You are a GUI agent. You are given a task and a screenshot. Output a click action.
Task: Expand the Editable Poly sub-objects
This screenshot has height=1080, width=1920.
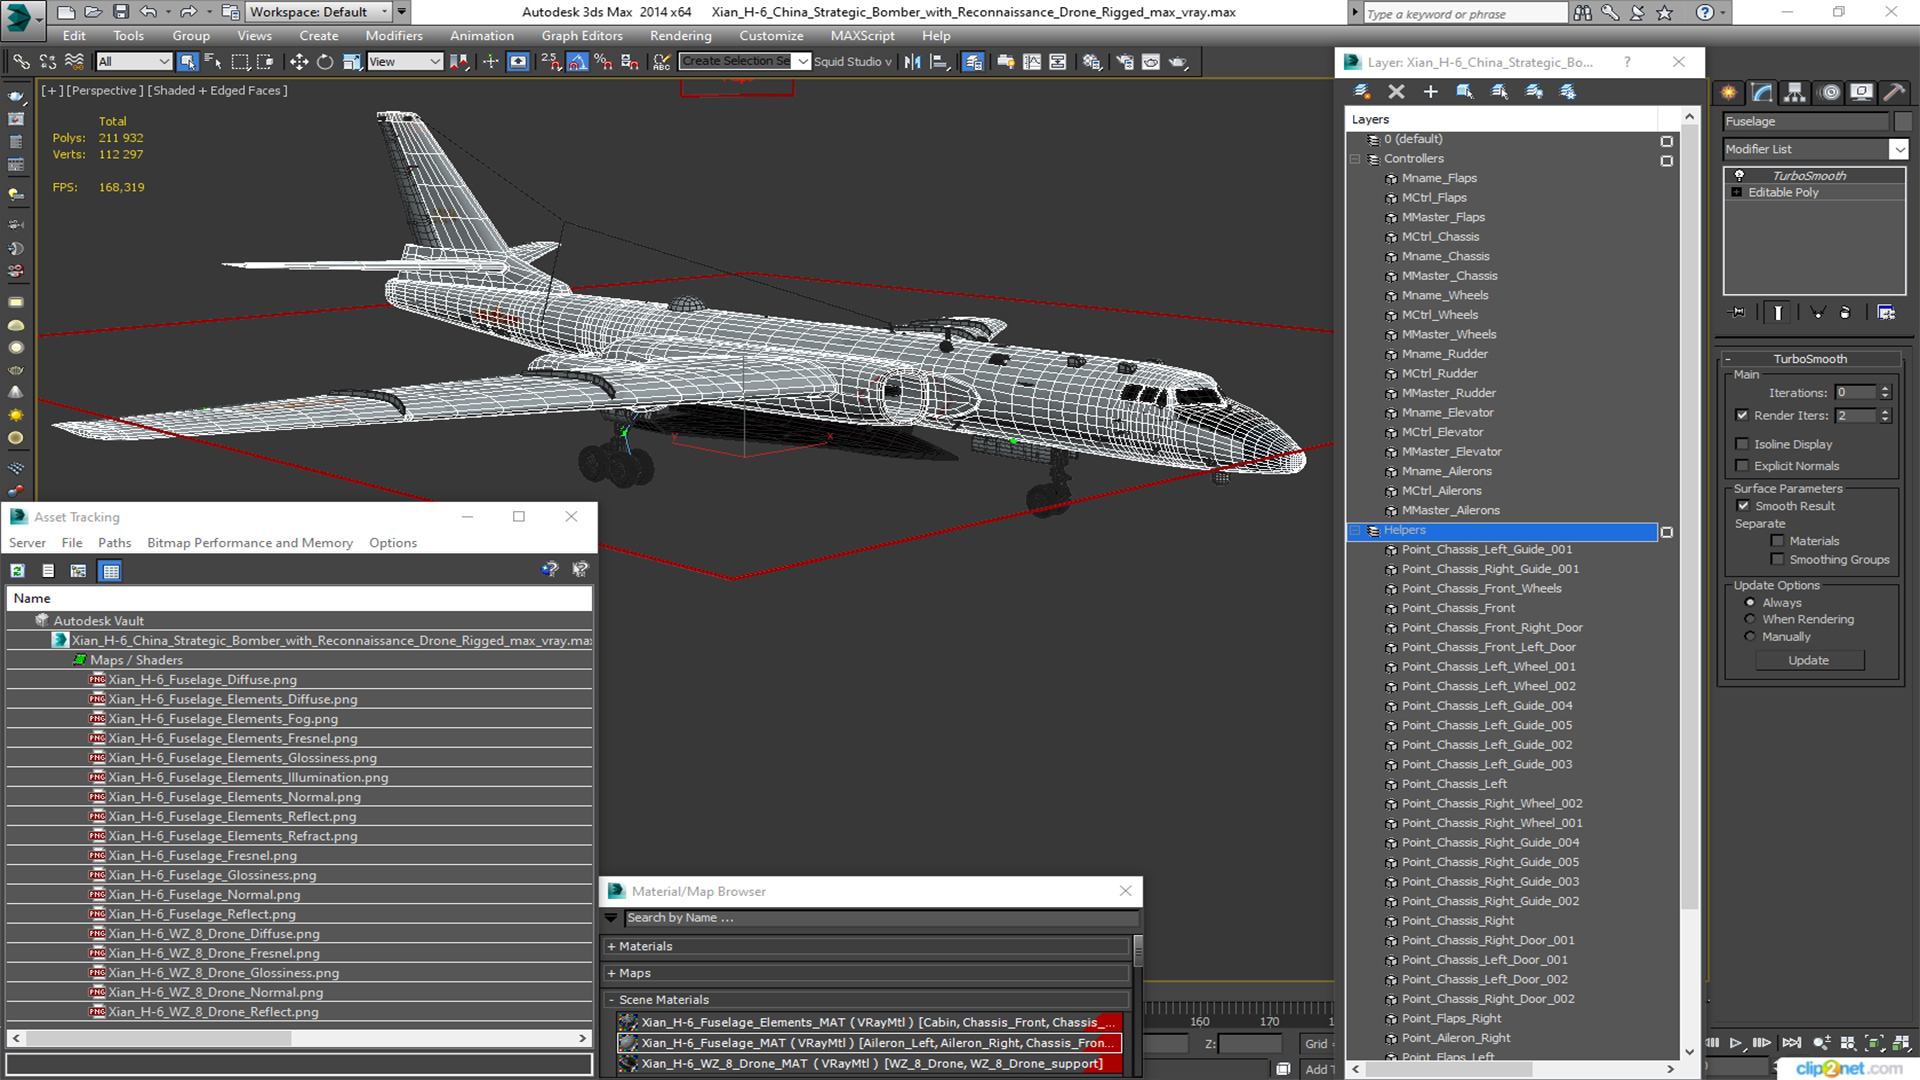1737,193
